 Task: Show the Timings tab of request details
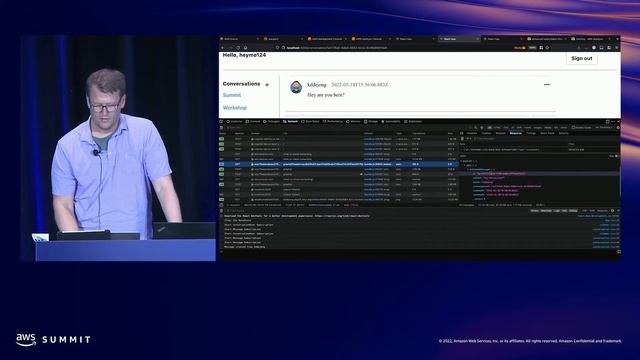click(531, 133)
